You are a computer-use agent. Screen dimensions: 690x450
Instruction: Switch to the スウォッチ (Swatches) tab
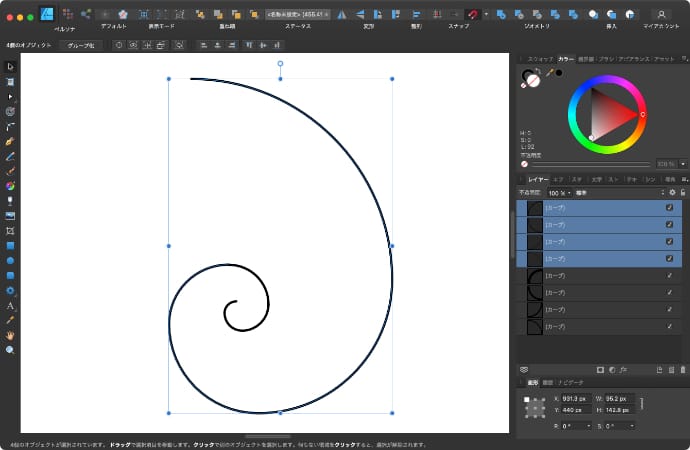tap(539, 59)
